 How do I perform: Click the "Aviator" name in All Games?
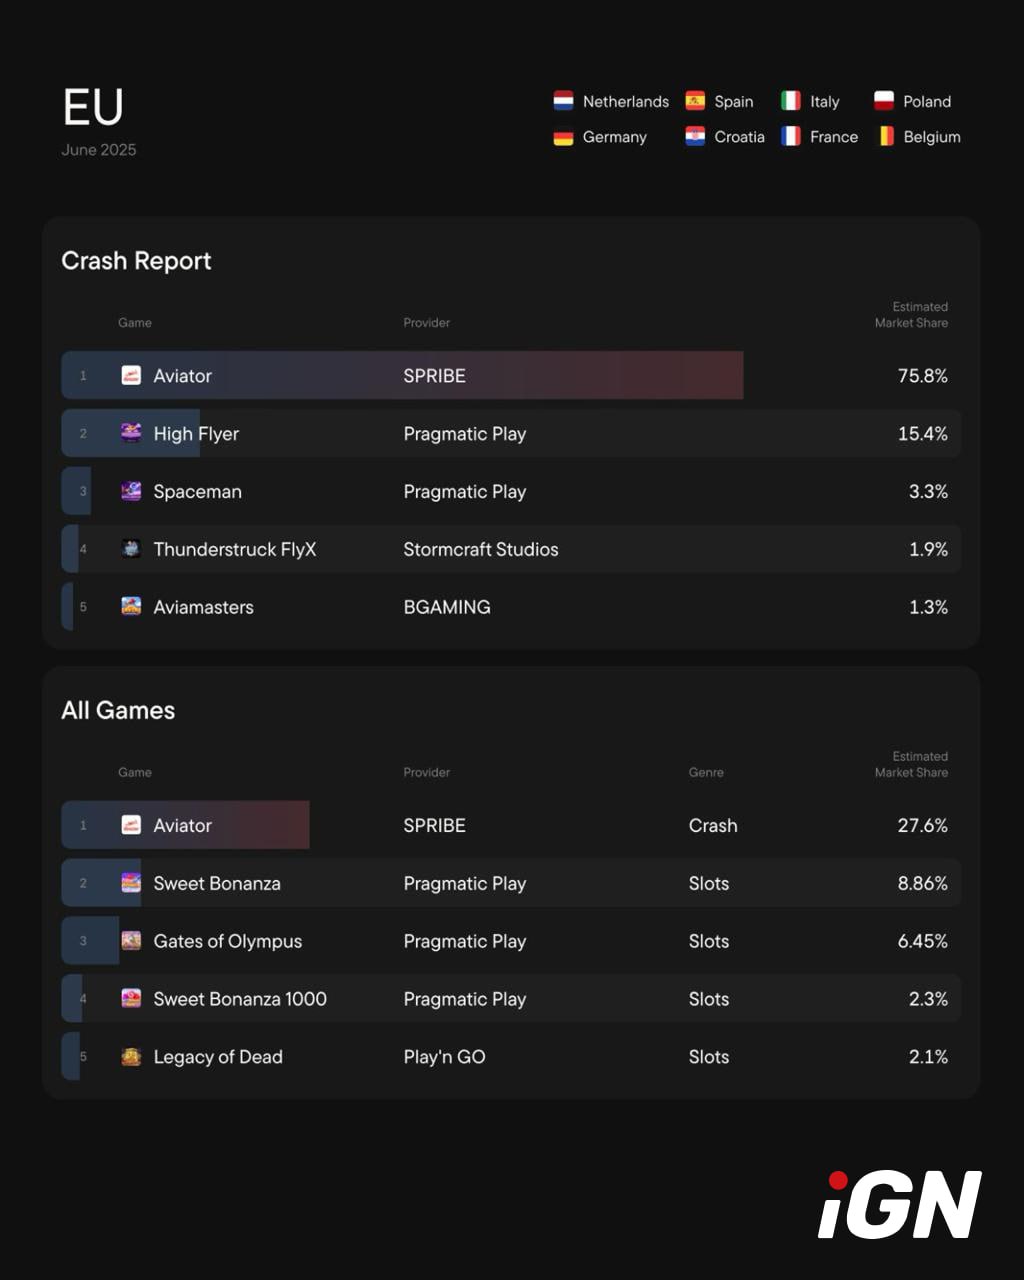pyautogui.click(x=183, y=826)
